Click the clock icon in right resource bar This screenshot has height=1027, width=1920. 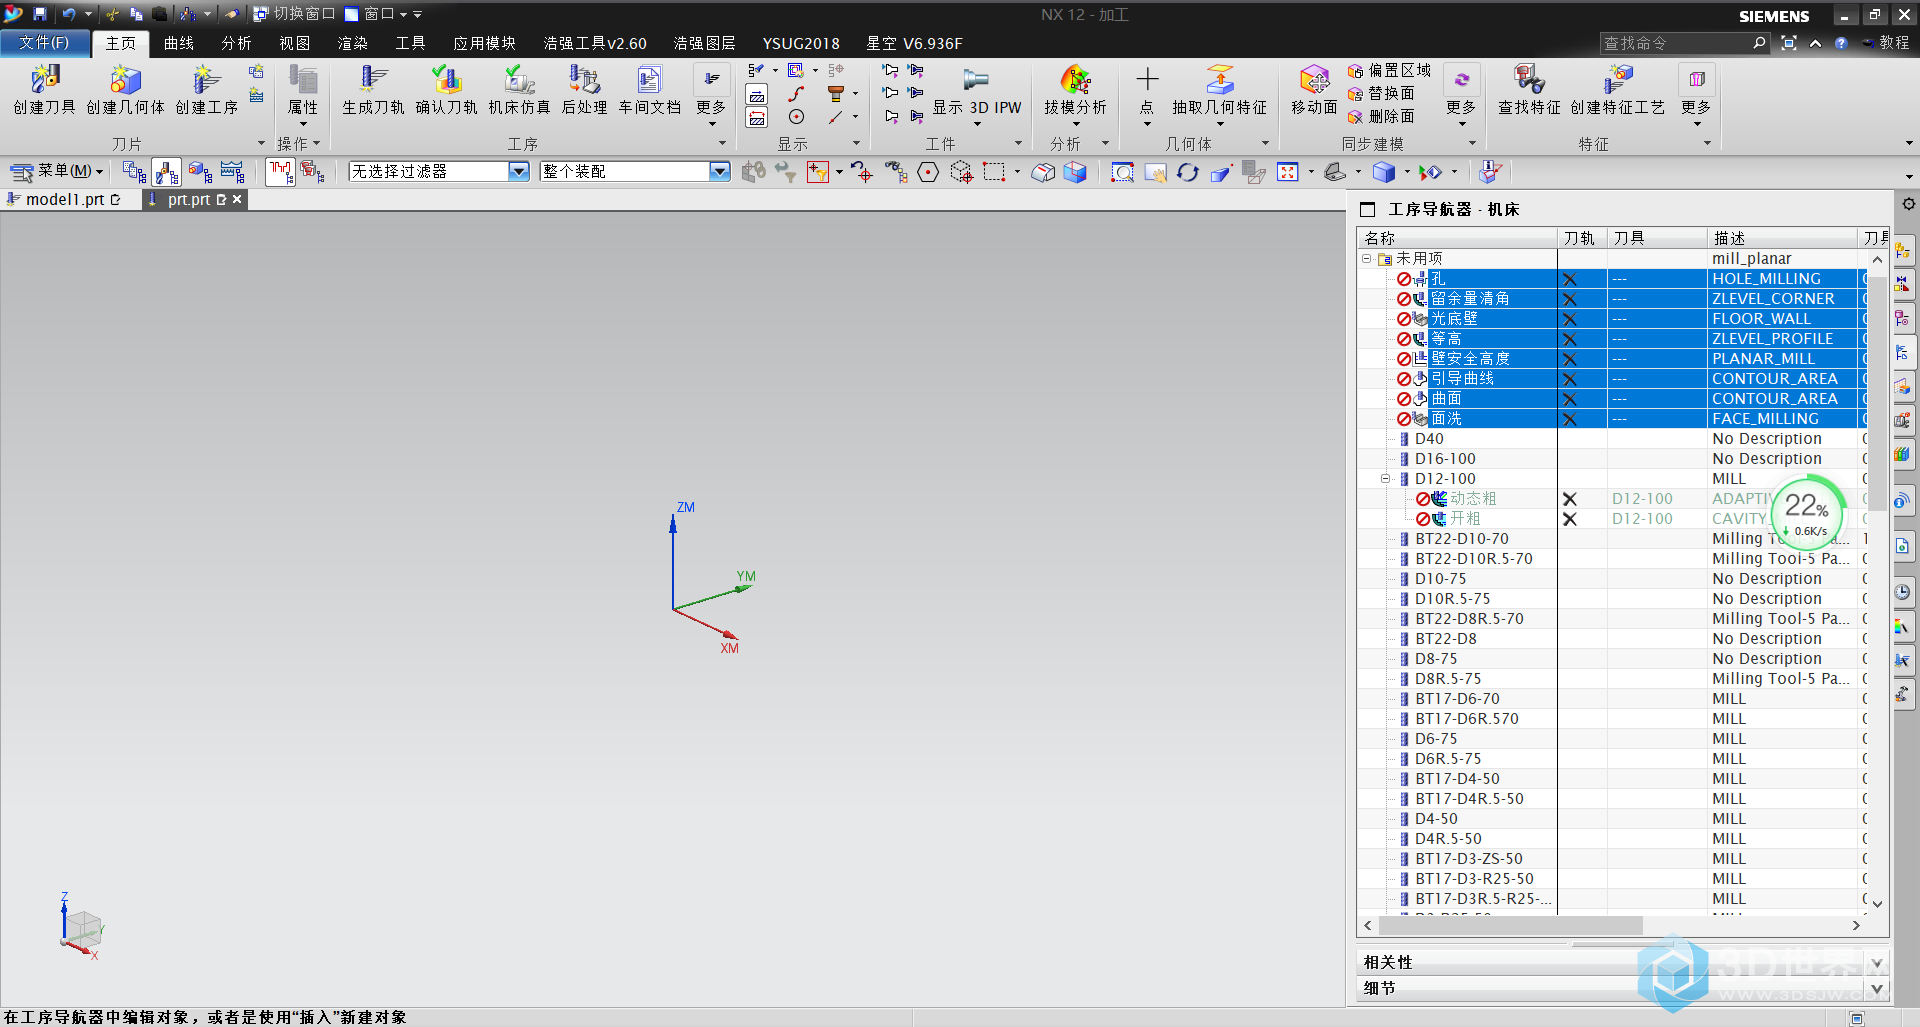point(1902,592)
